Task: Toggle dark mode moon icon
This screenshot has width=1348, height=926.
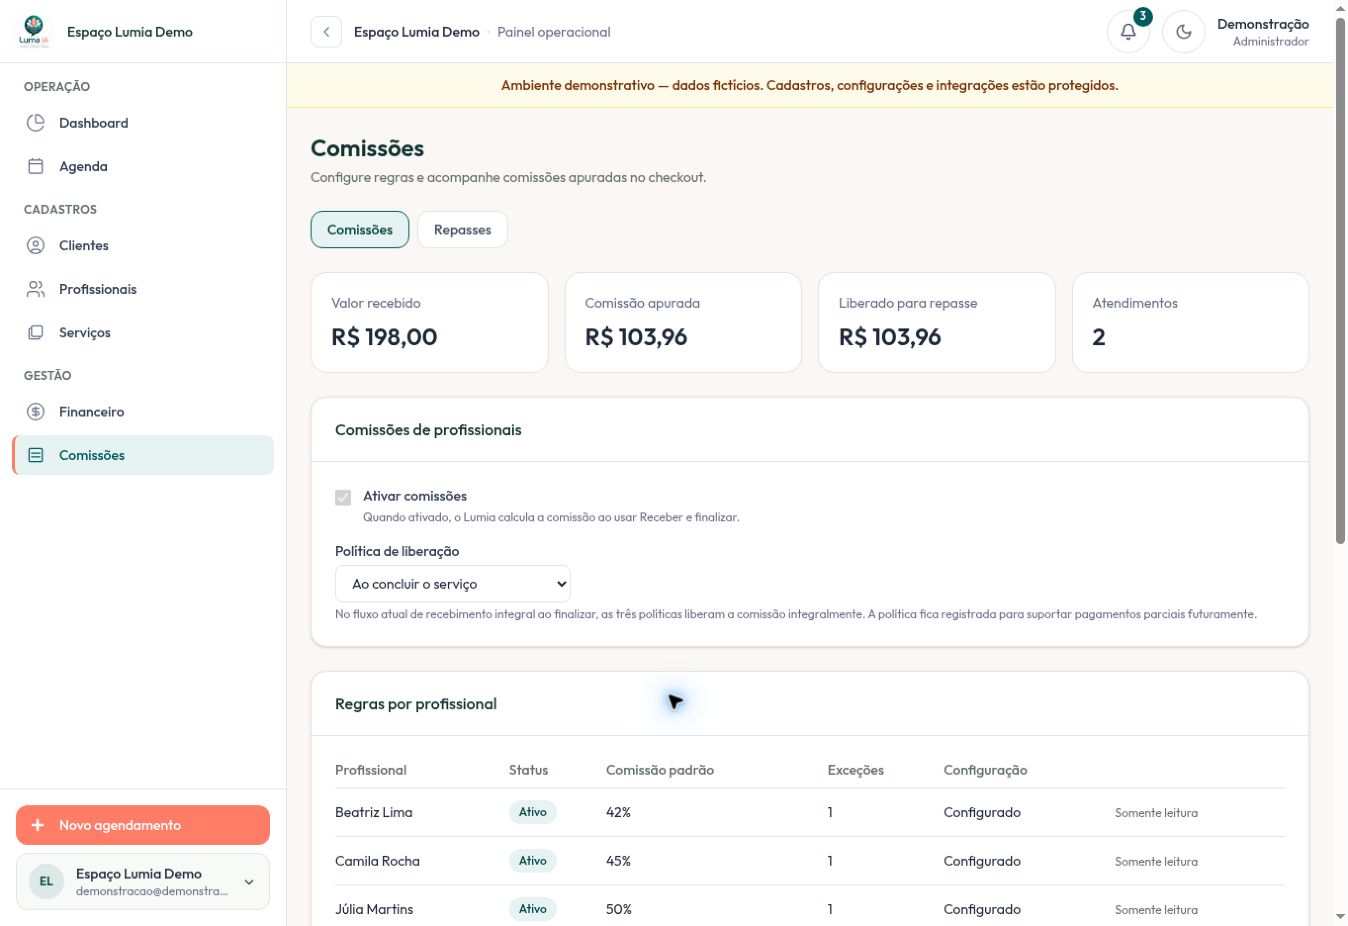Action: [1184, 32]
